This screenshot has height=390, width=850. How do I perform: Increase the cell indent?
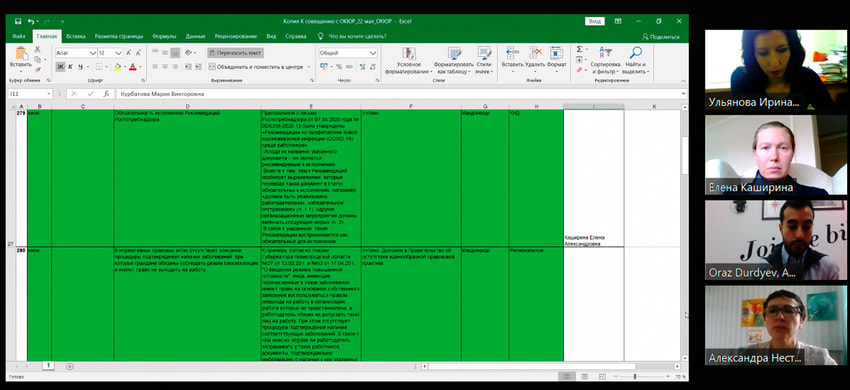pos(198,67)
